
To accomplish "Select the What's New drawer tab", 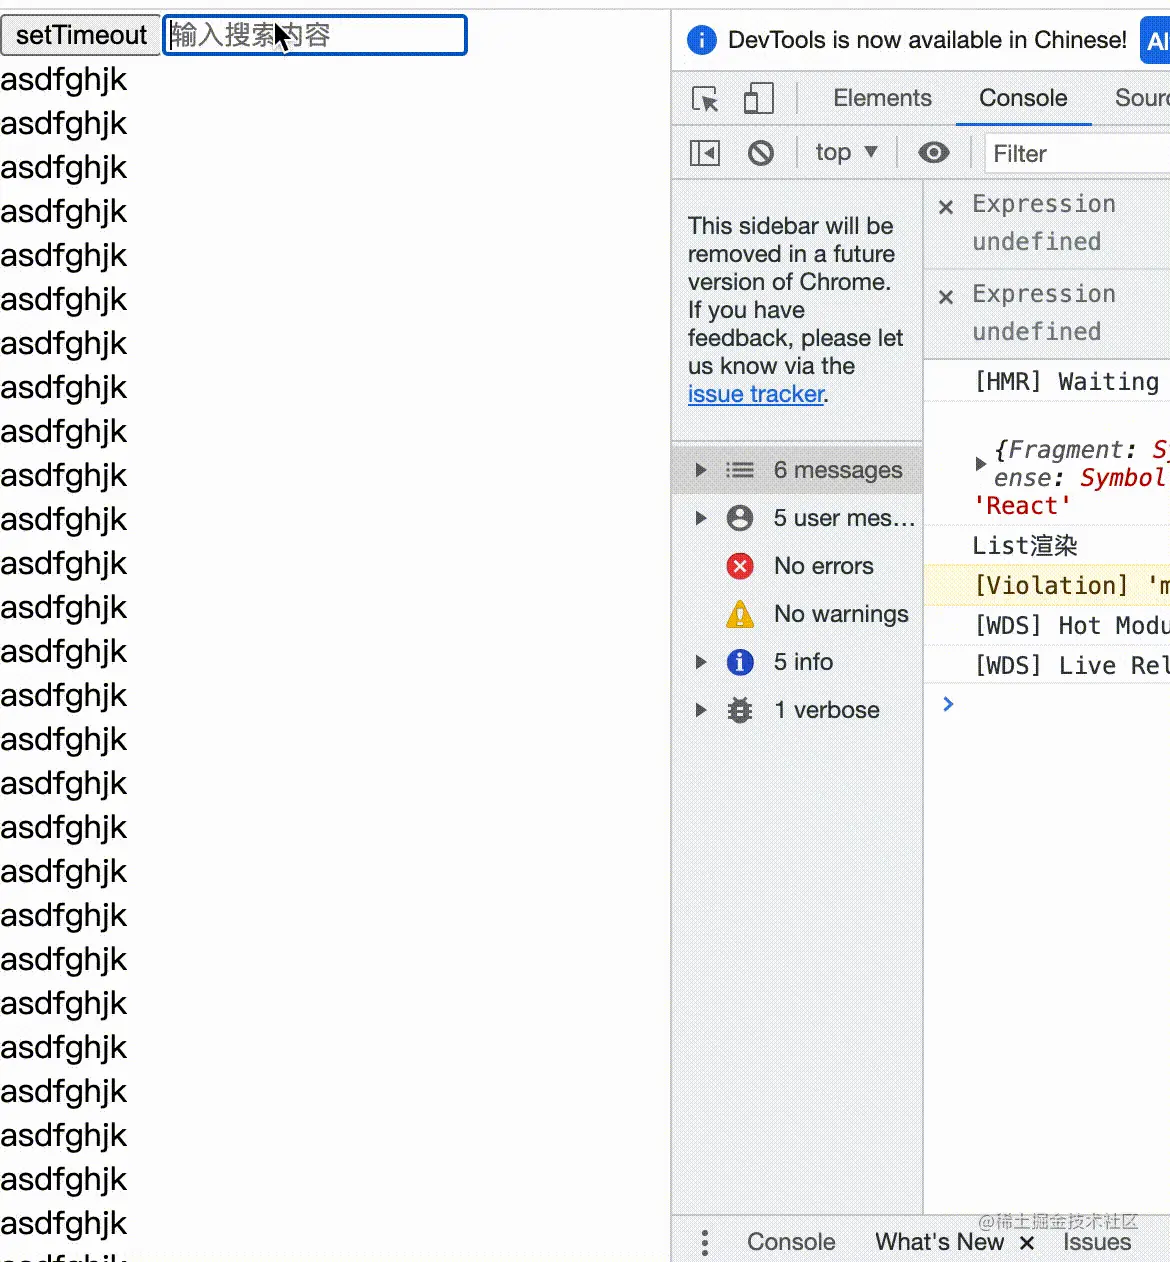I will pos(939,1242).
